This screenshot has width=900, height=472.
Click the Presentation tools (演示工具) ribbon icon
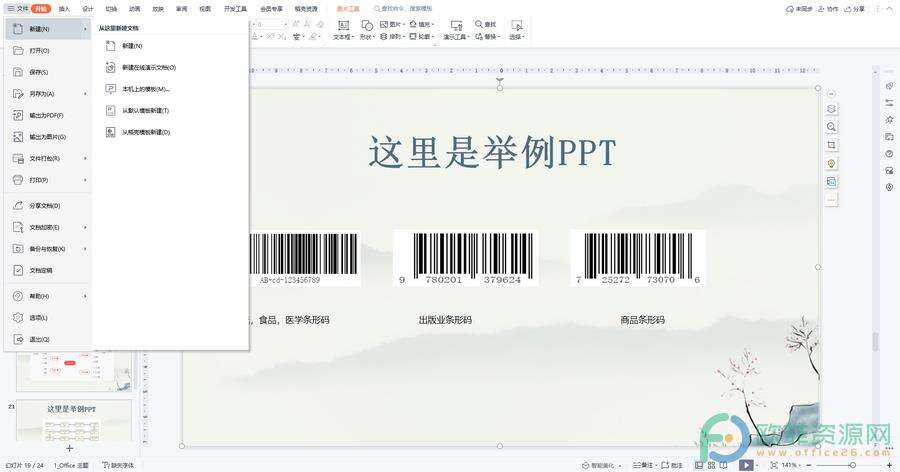coord(456,25)
